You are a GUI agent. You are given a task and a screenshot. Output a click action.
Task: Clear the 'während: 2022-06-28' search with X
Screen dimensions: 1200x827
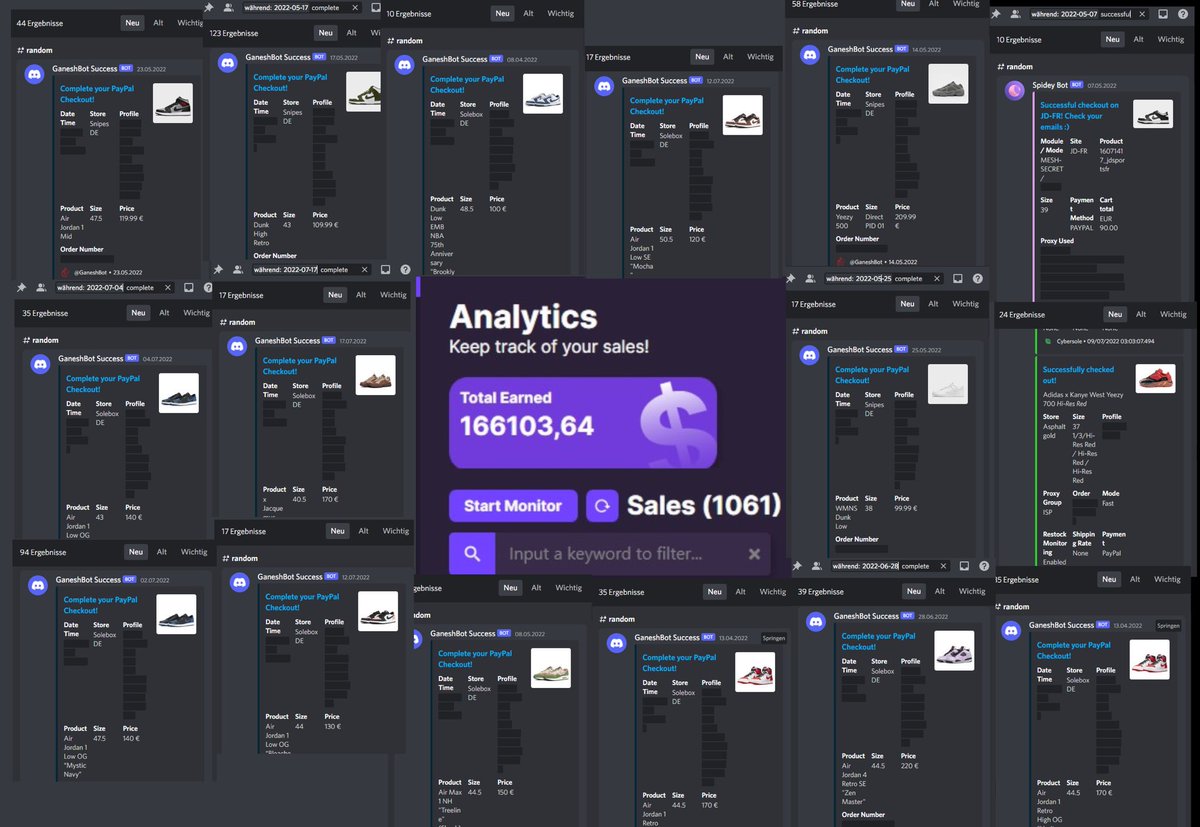pos(943,566)
